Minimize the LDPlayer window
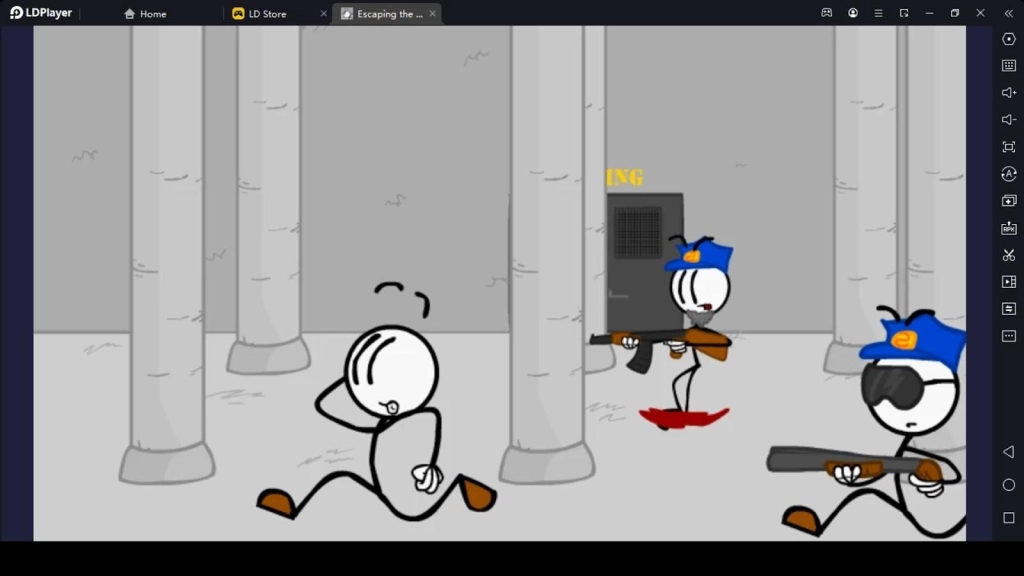 coord(929,13)
